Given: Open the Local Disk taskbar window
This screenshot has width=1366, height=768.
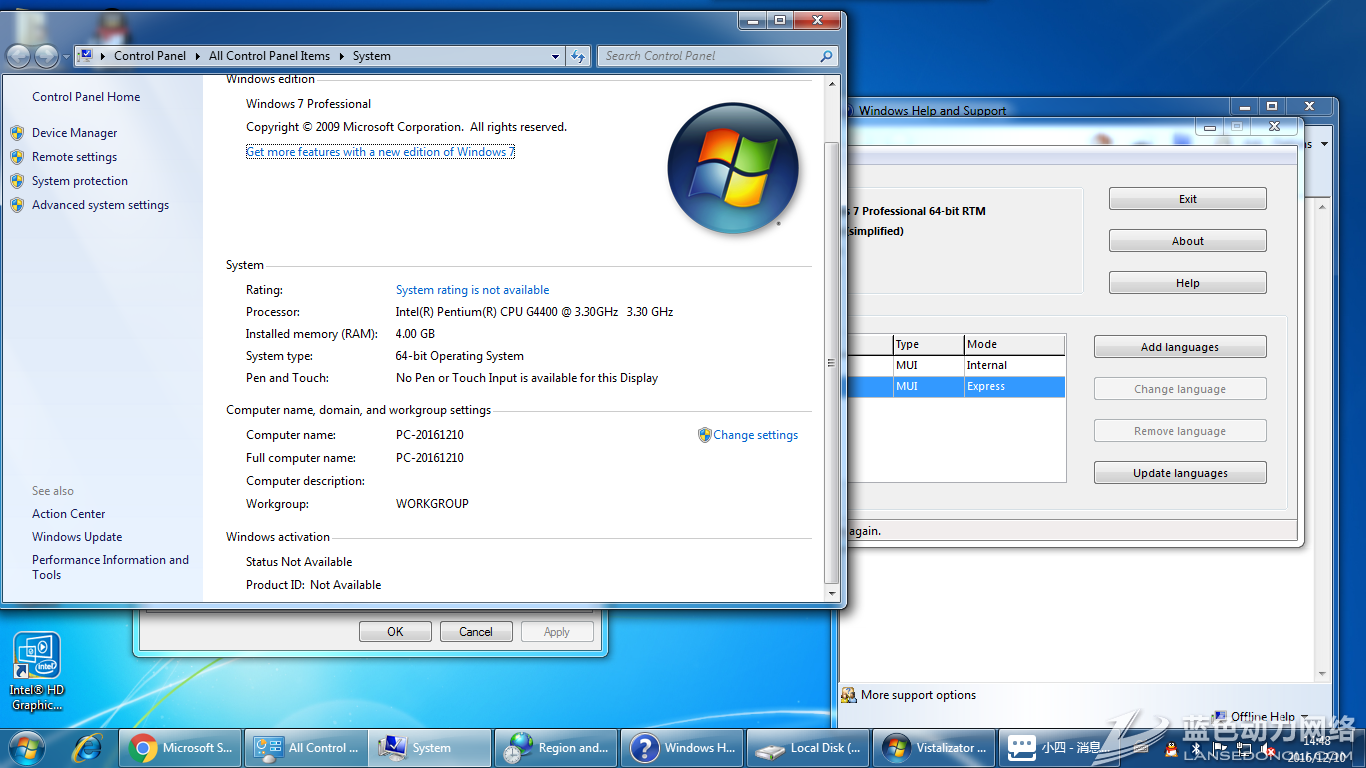Looking at the screenshot, I should [808, 748].
